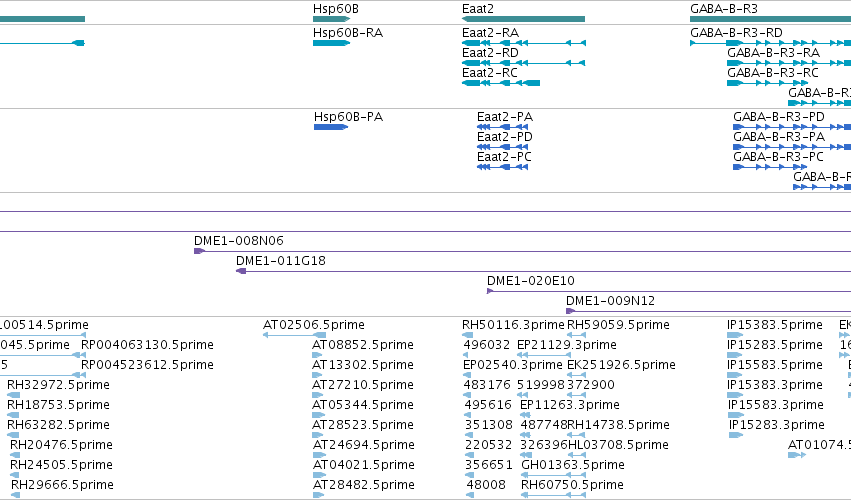This screenshot has width=851, height=500.
Task: Click the DME1-009N12 start arrow glyph
Action: coord(570,311)
